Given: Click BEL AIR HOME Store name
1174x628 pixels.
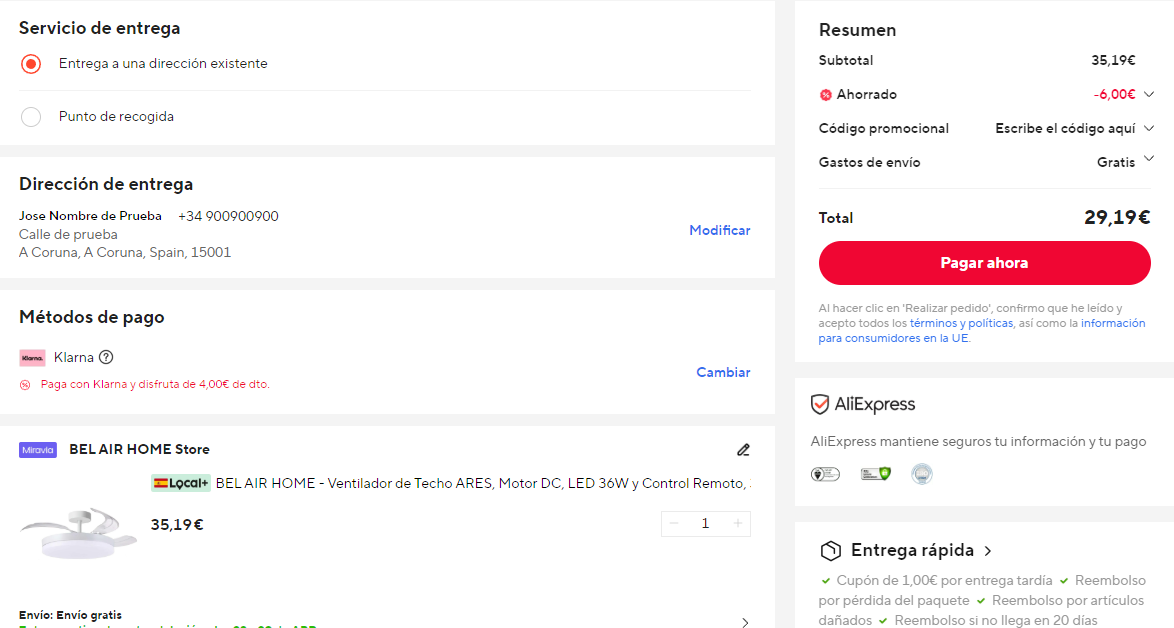Looking at the screenshot, I should point(139,450).
